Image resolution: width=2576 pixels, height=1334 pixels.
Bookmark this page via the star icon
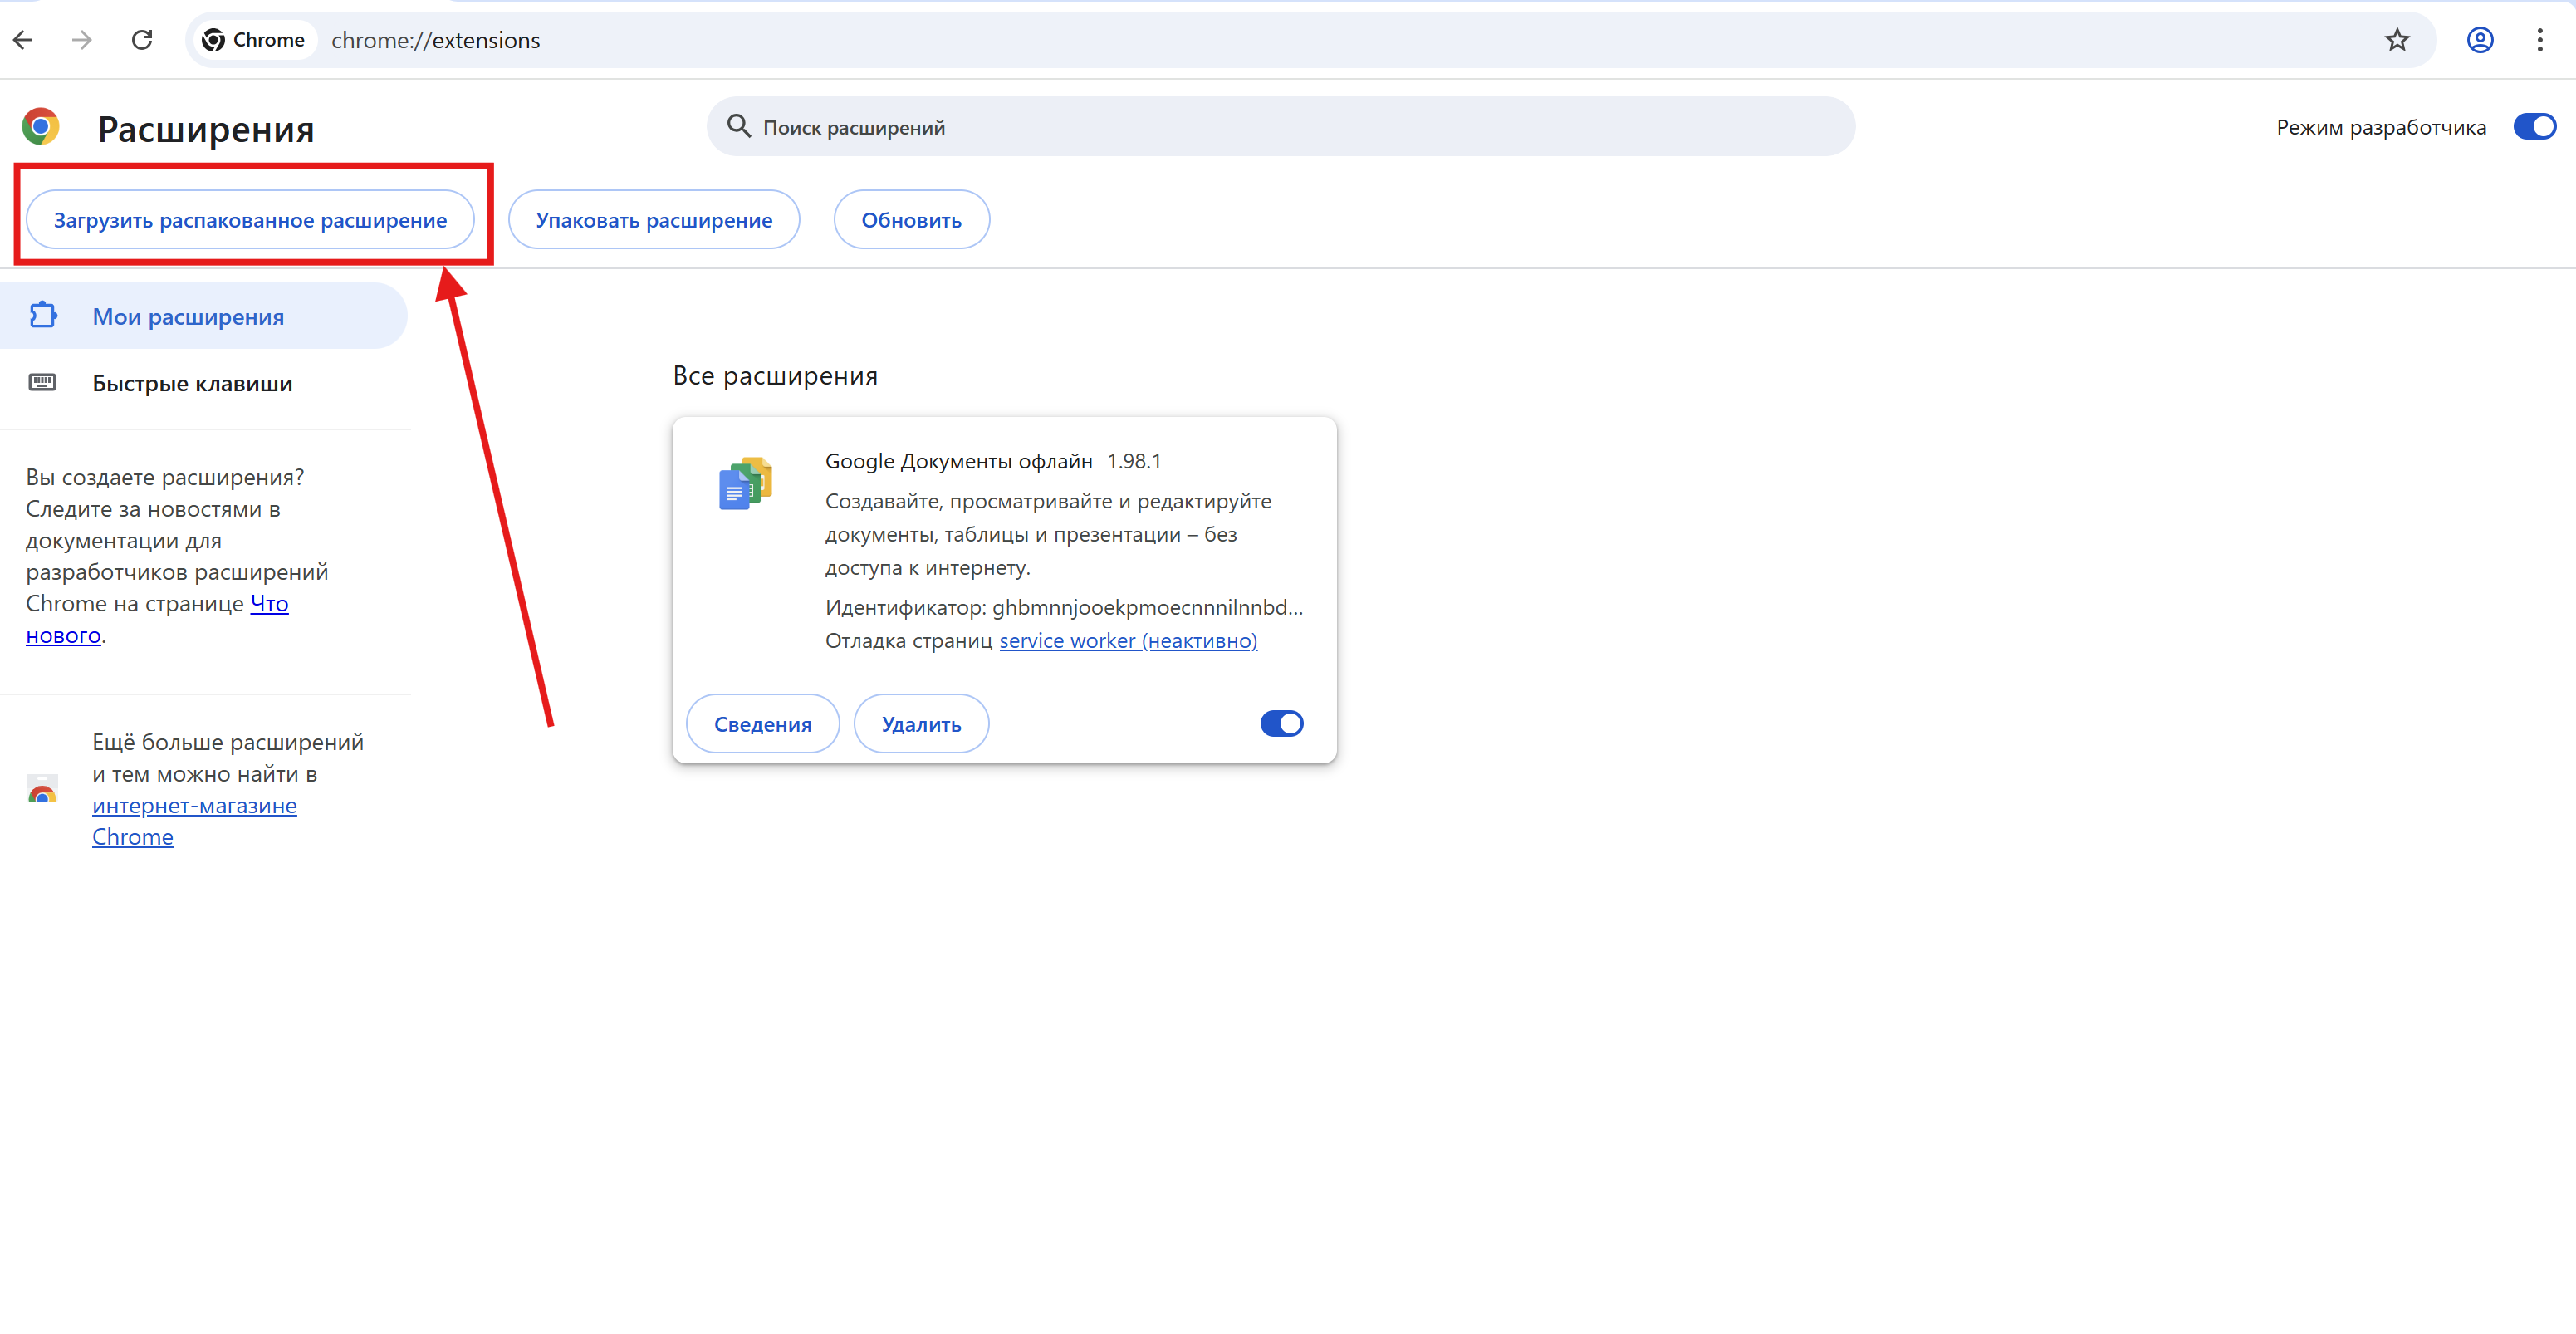[x=2397, y=40]
